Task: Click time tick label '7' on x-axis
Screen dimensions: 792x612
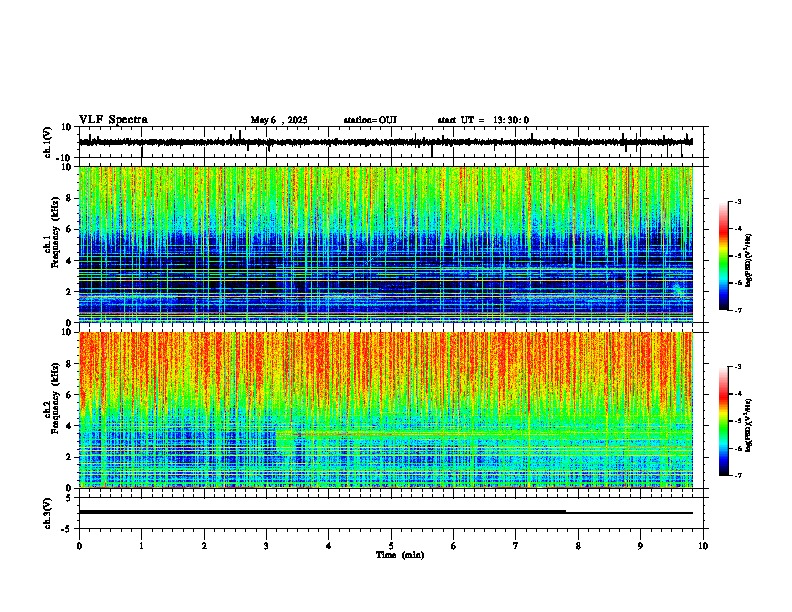Action: 516,546
